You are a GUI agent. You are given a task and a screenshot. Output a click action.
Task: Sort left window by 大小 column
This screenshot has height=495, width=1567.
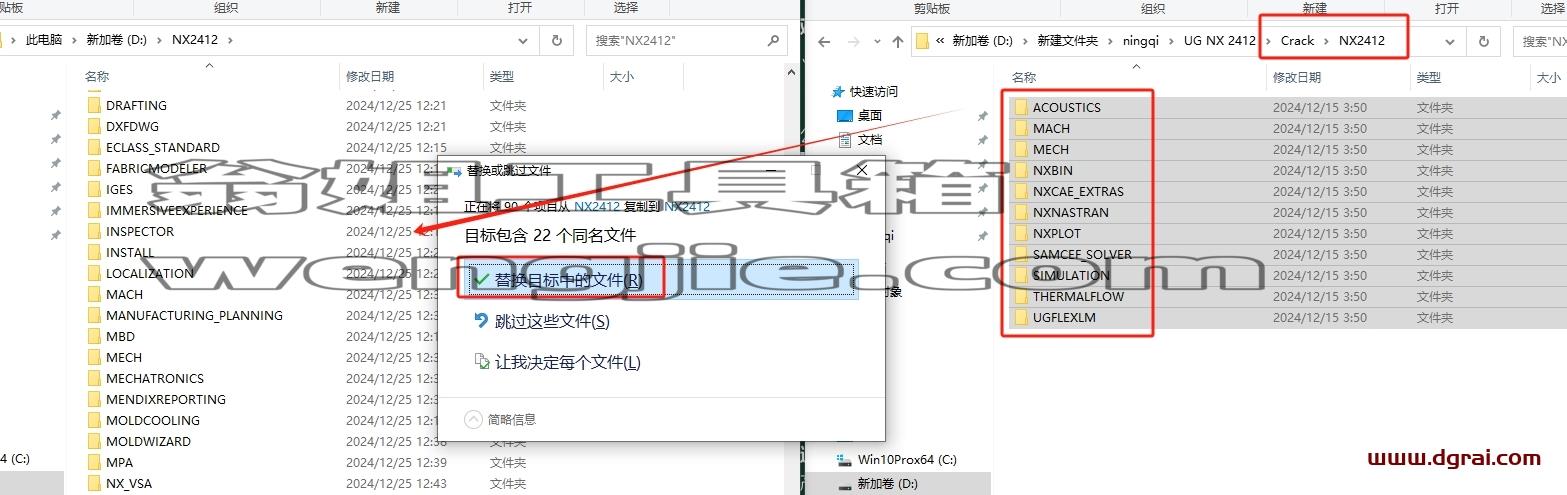(x=621, y=76)
